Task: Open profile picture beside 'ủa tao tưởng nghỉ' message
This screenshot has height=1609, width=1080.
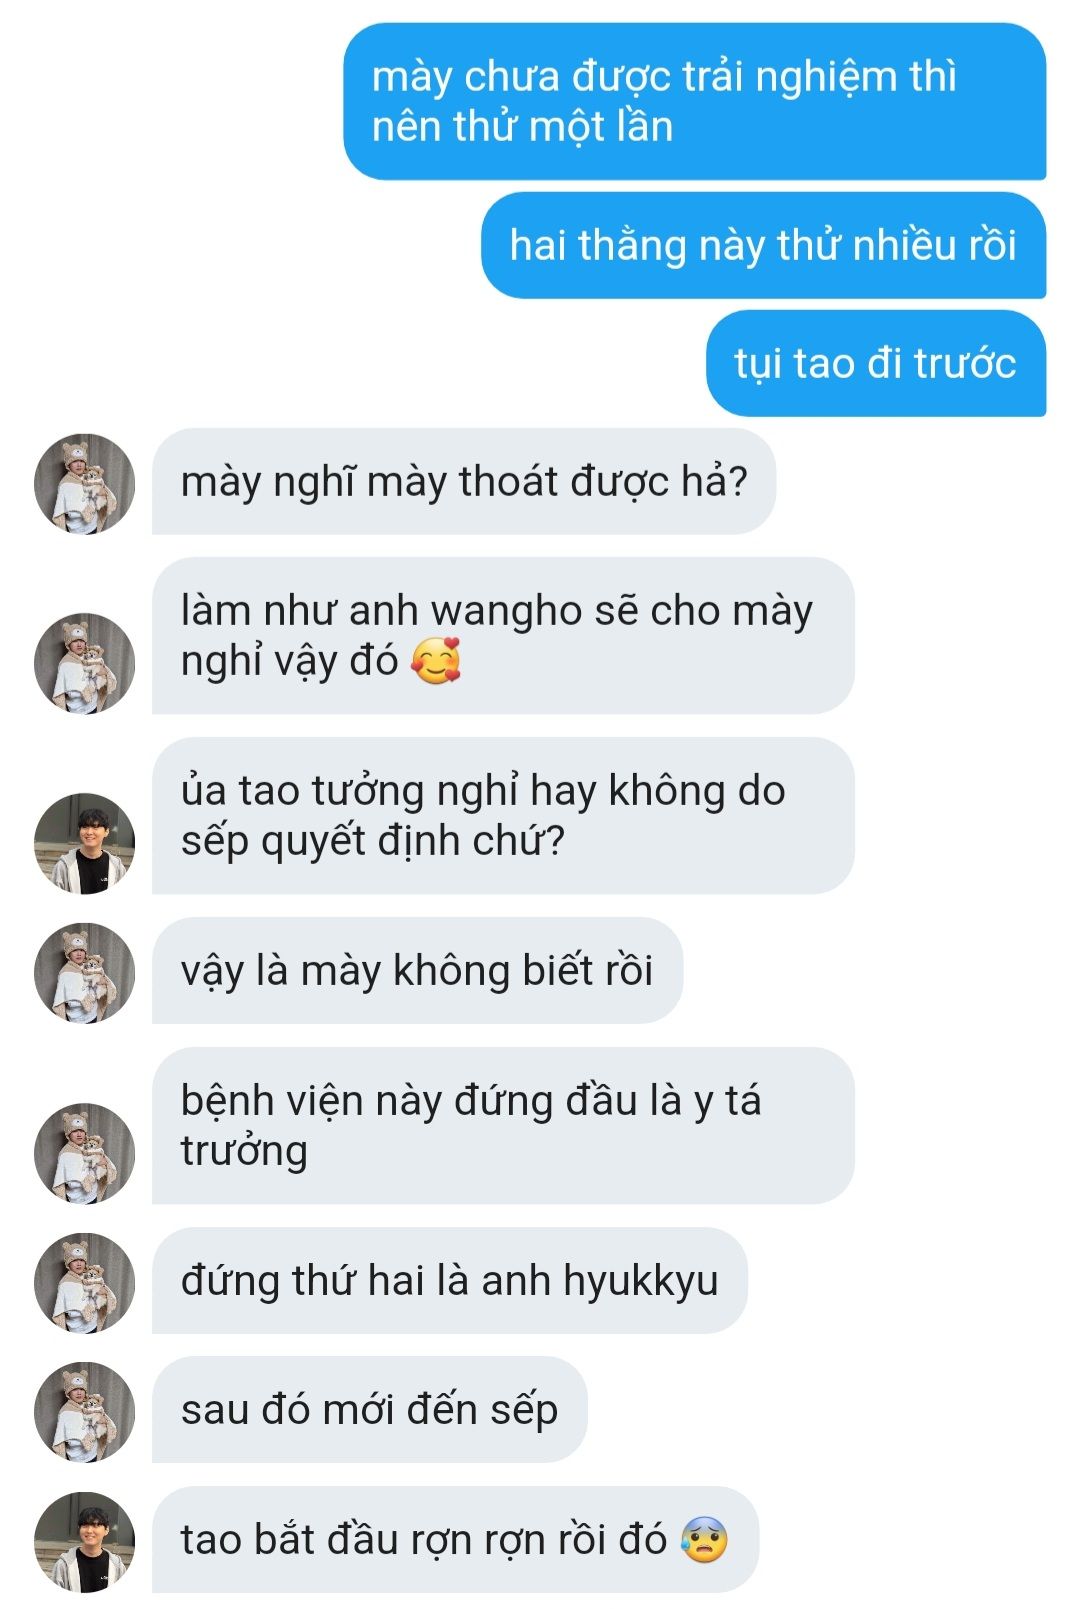Action: click(x=84, y=843)
